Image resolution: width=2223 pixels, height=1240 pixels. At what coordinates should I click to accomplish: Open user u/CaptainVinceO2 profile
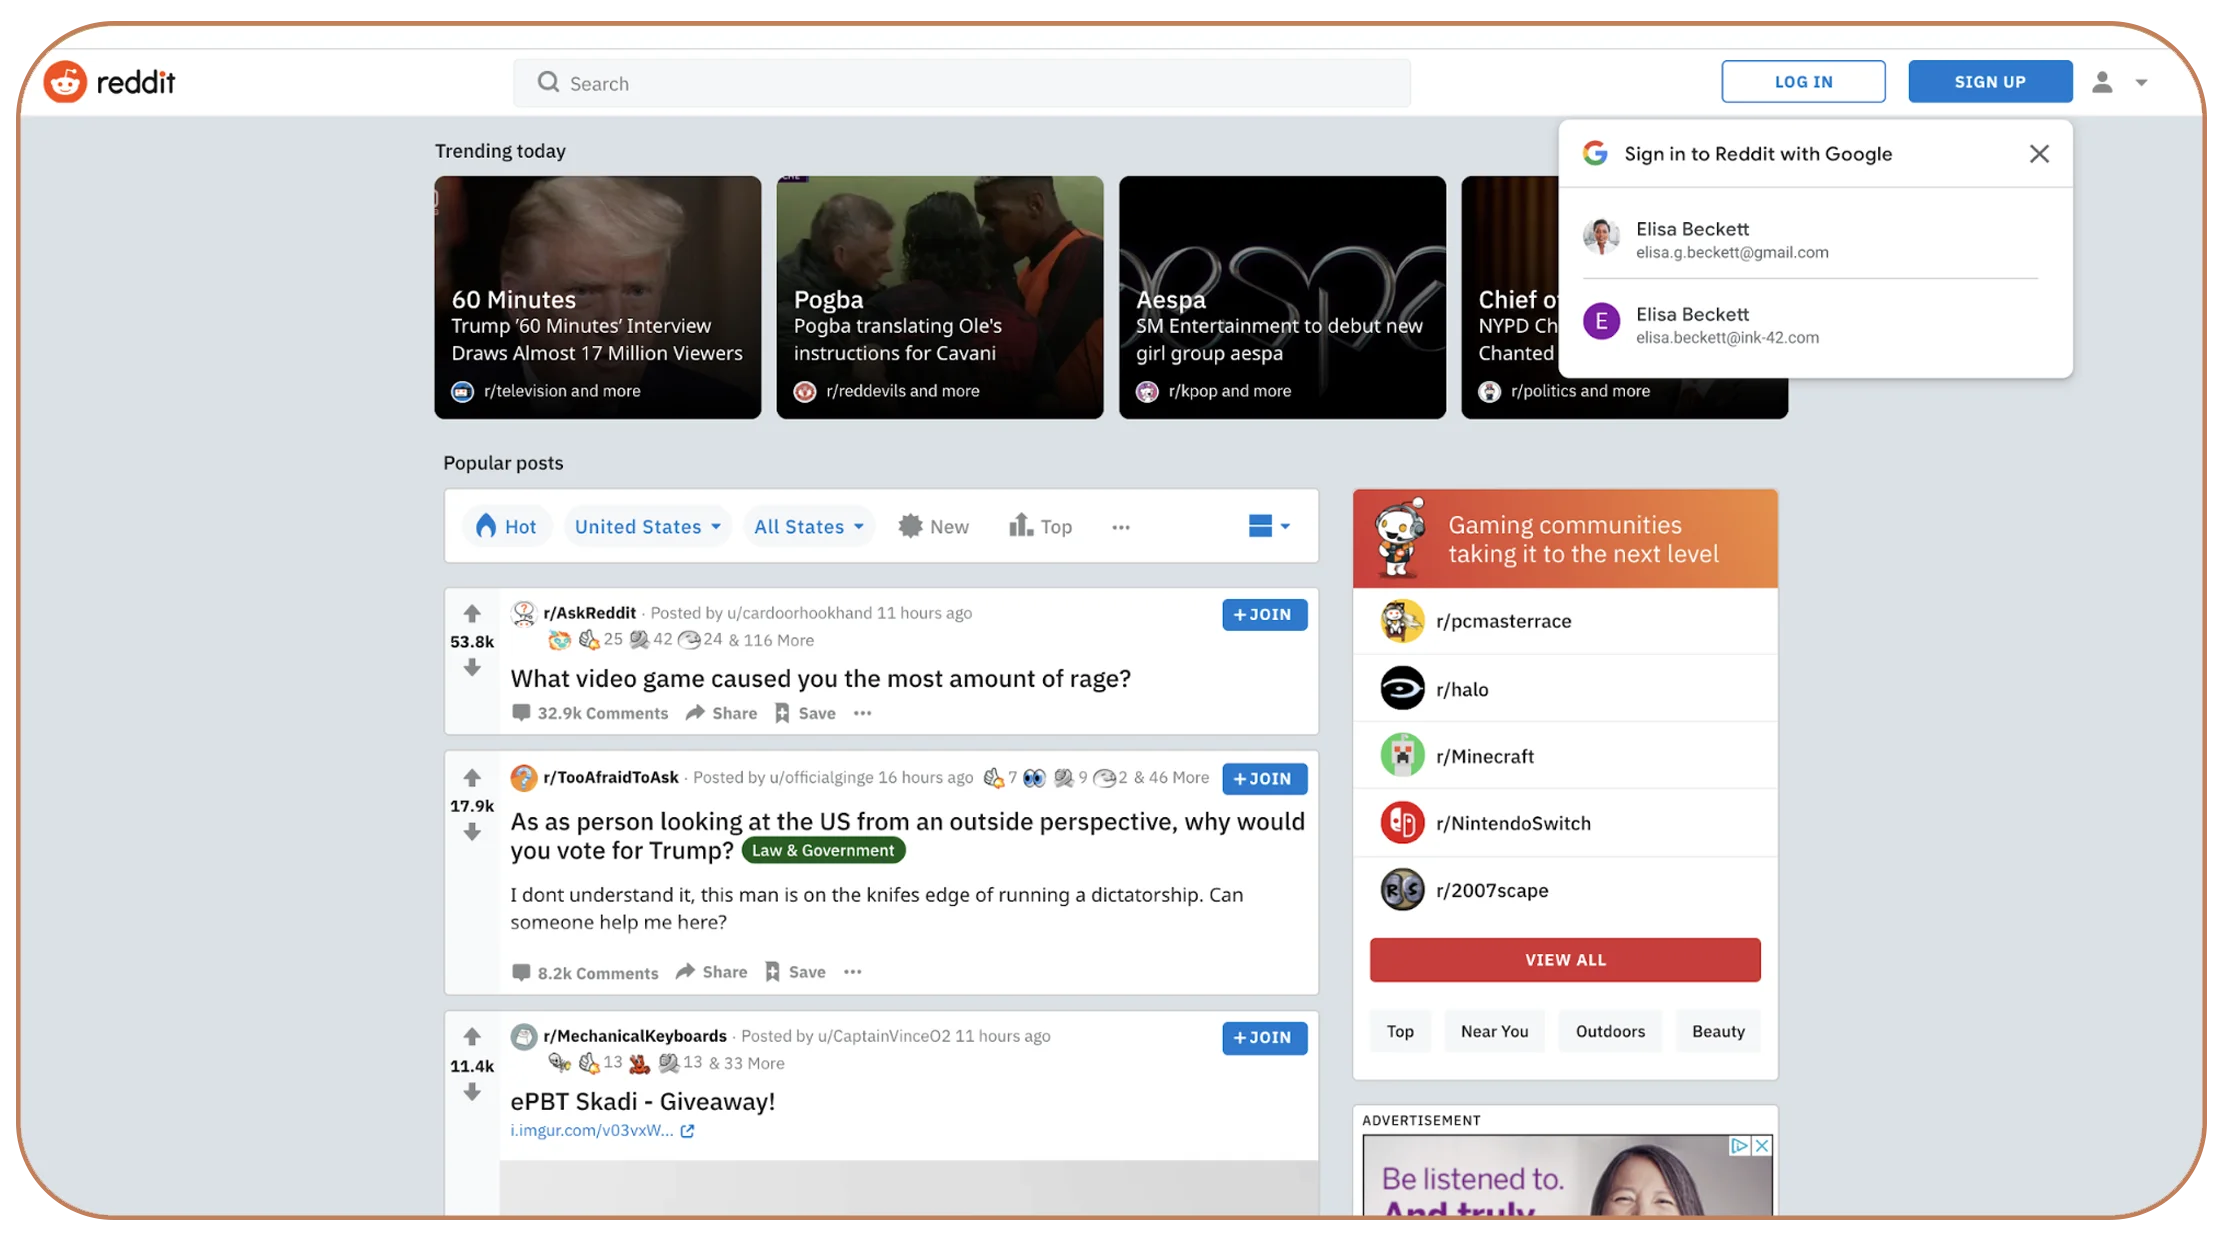(884, 1036)
